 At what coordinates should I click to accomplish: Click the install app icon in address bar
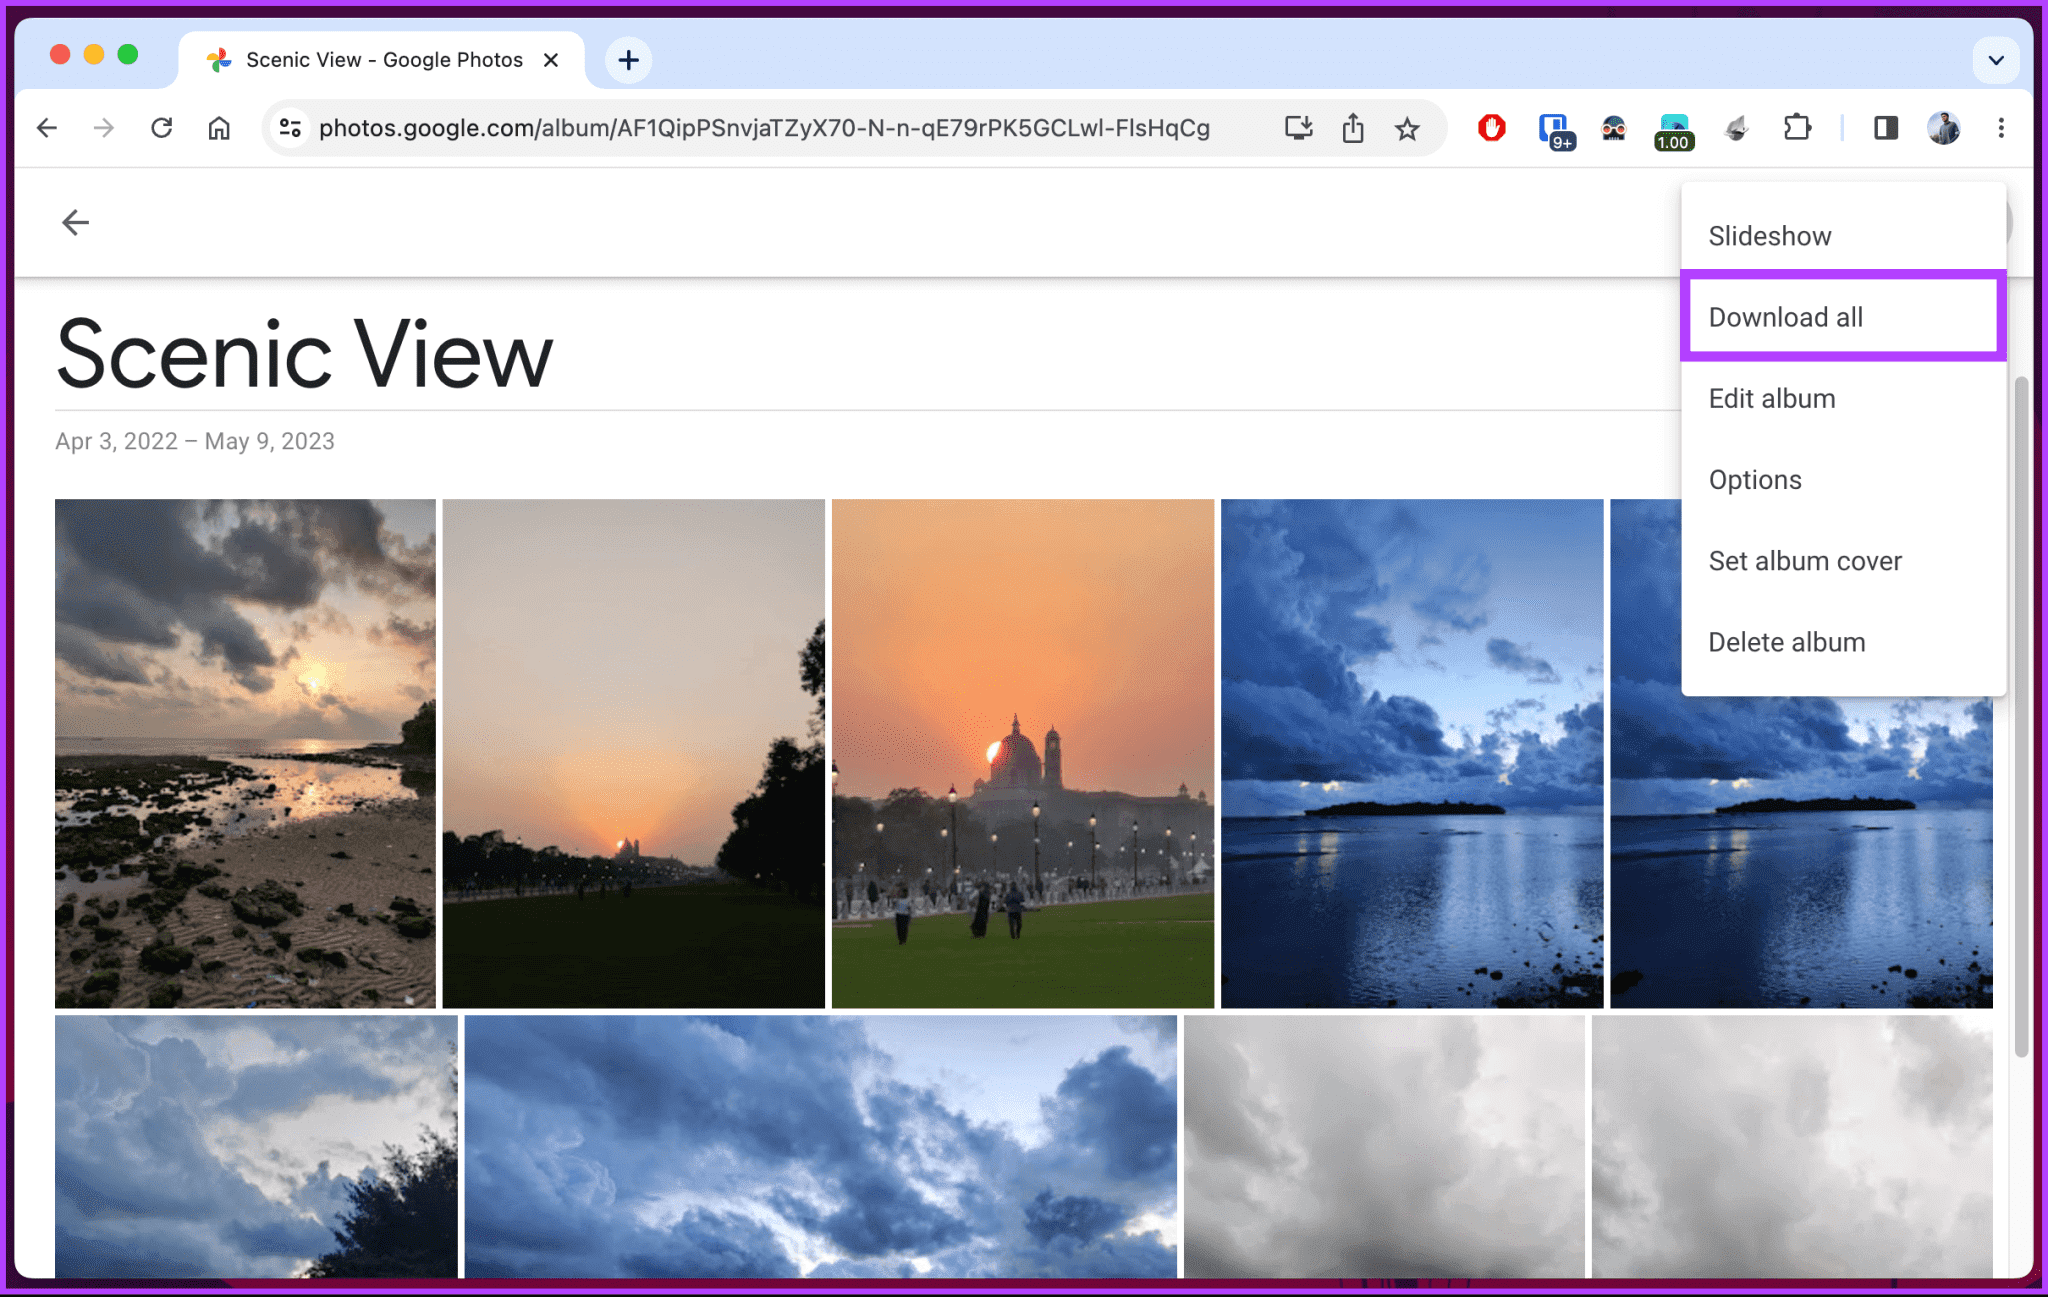(1298, 128)
